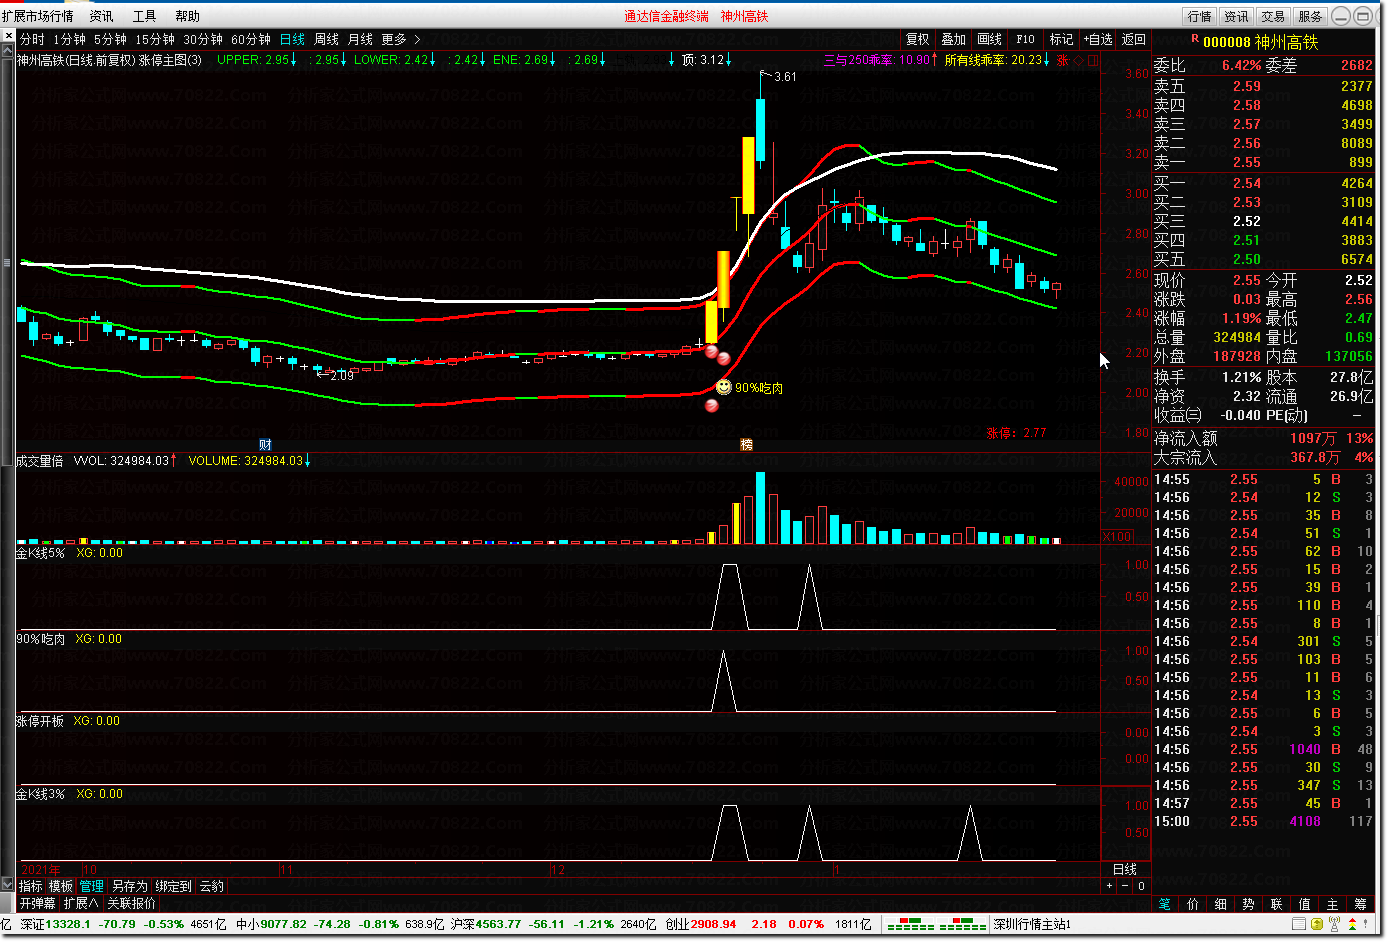Select the 联 tab in bottom panel

(1277, 904)
